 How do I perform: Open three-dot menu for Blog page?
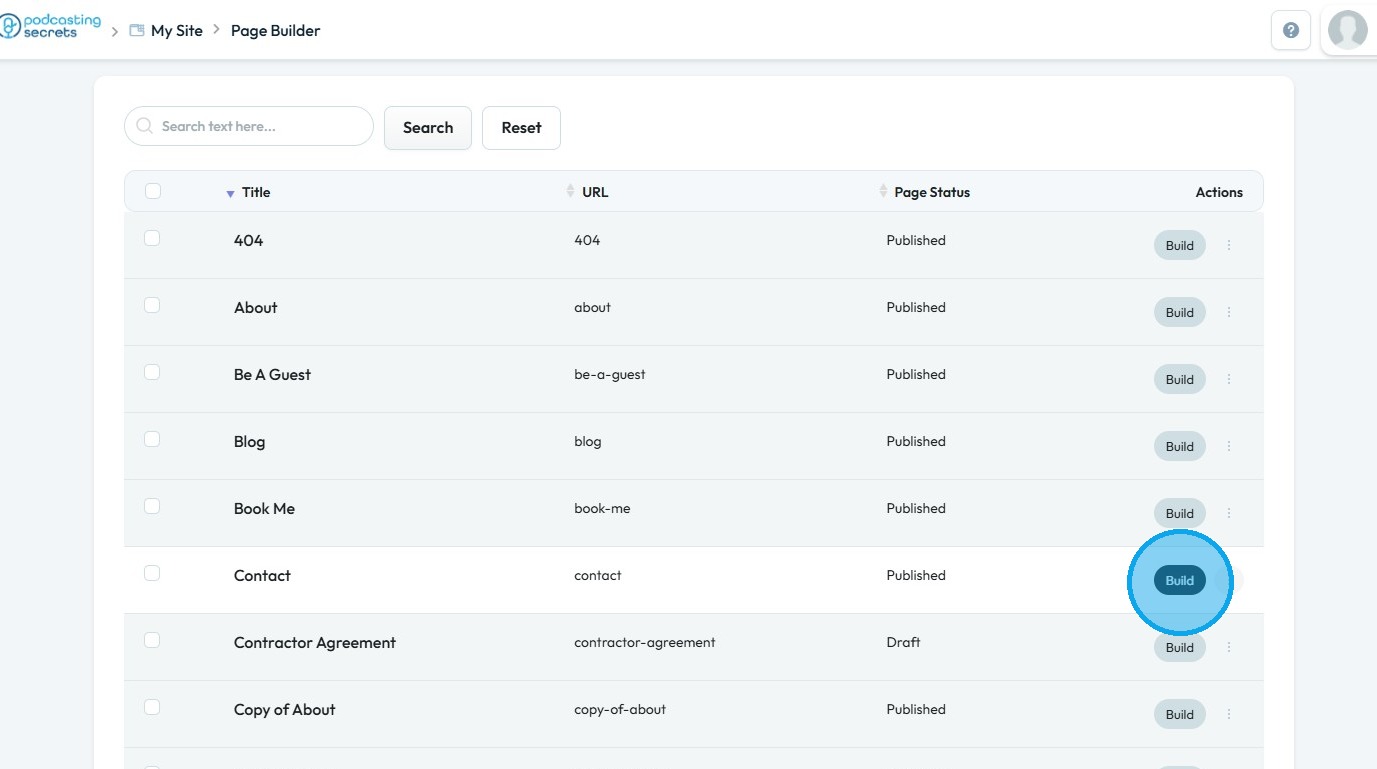click(x=1229, y=446)
